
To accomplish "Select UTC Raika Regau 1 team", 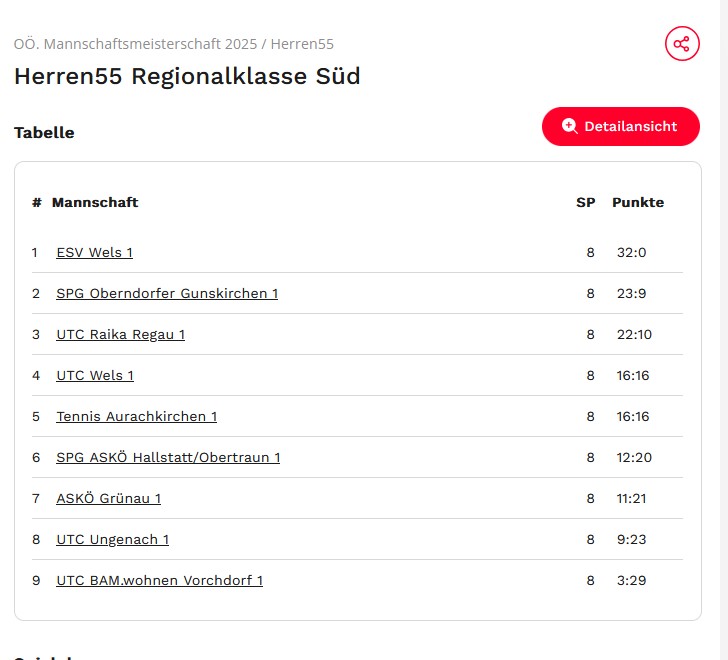I will pos(120,334).
